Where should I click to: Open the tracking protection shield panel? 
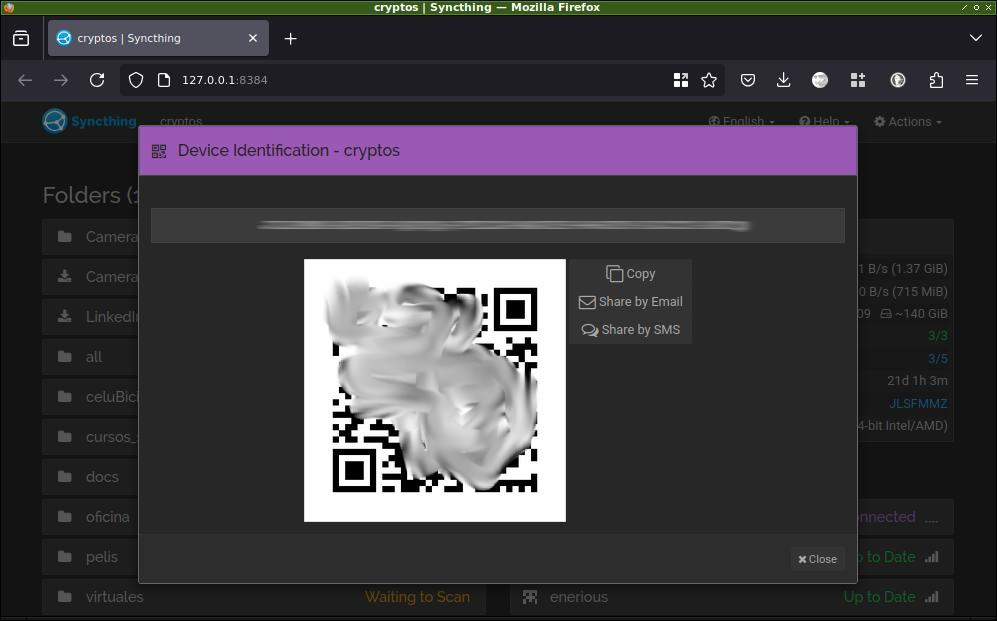(x=136, y=80)
